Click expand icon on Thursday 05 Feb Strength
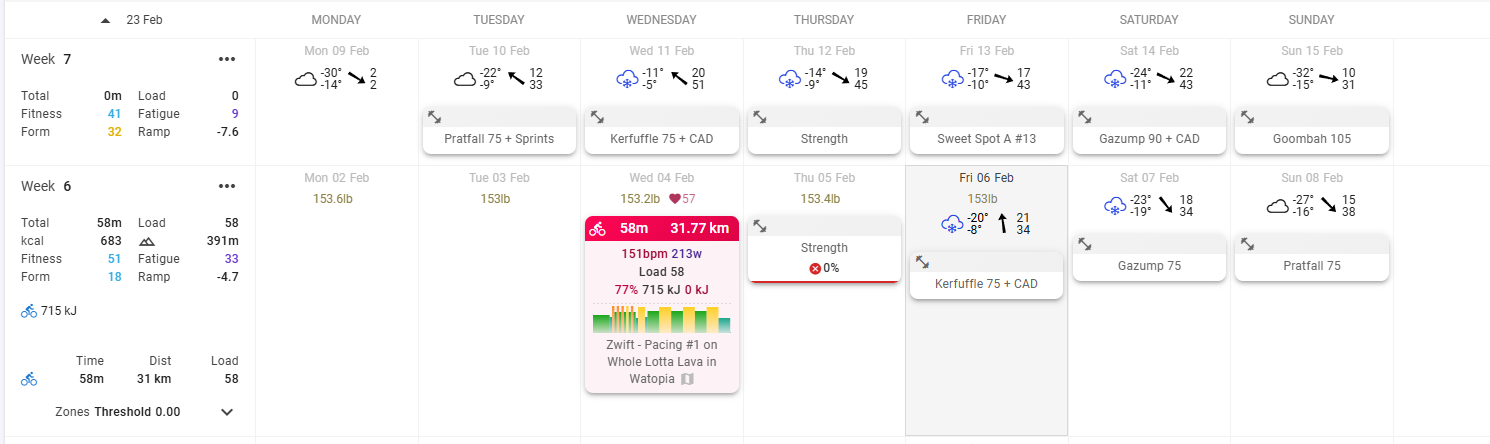This screenshot has width=1490, height=444. click(x=760, y=227)
